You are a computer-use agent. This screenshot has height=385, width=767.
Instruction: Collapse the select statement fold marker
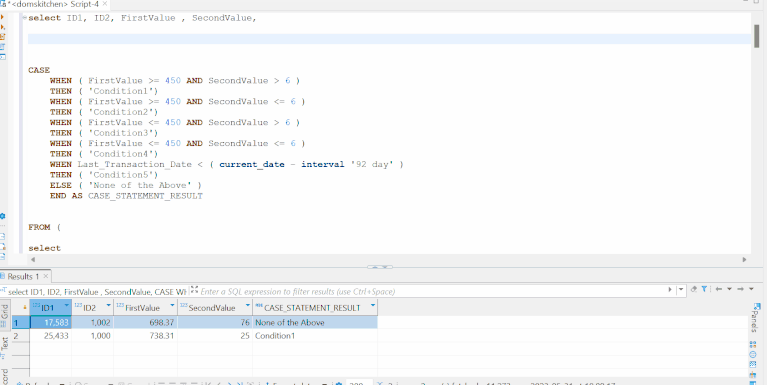coord(24,18)
